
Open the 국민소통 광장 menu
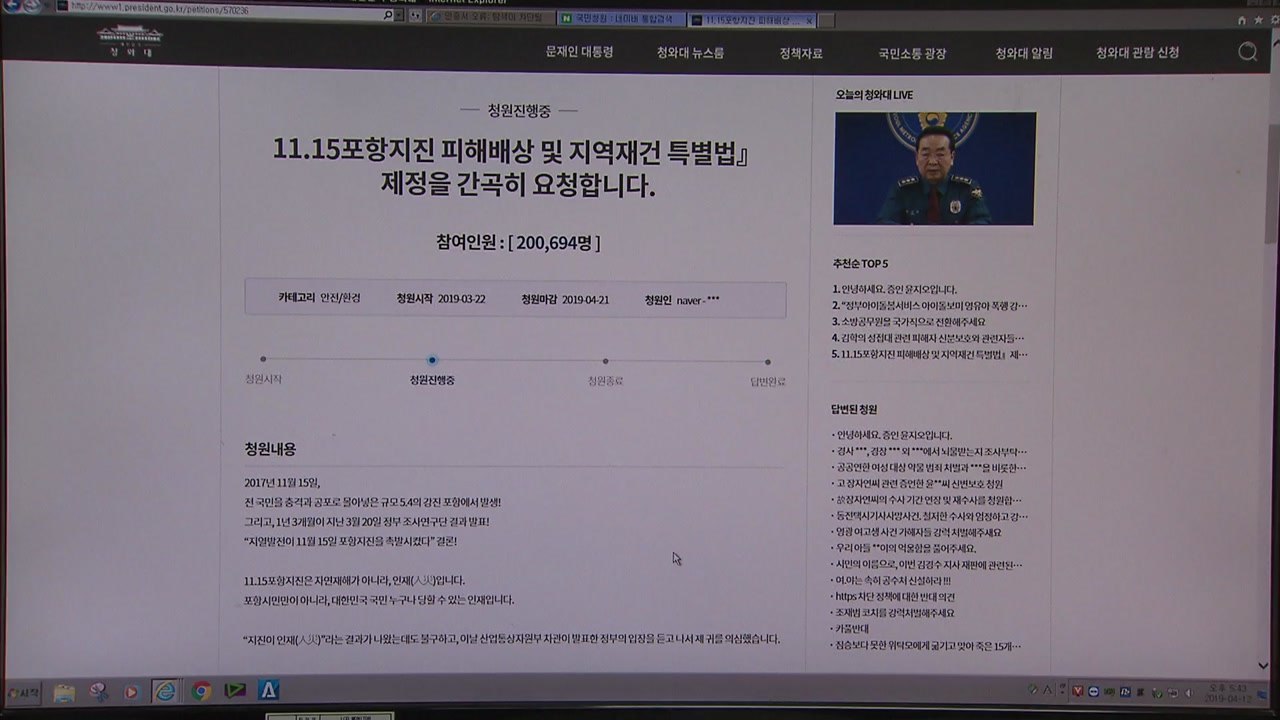(x=912, y=53)
